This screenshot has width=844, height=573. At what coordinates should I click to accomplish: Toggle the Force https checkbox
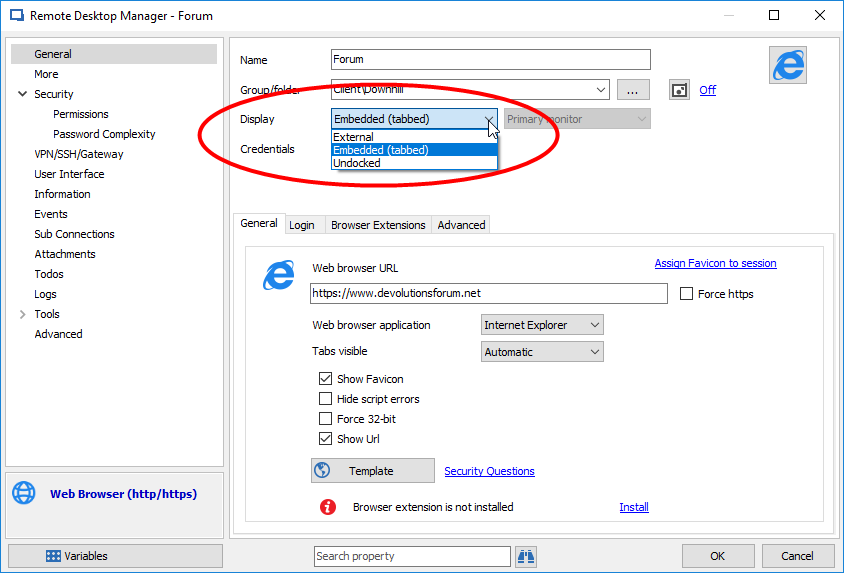click(686, 294)
